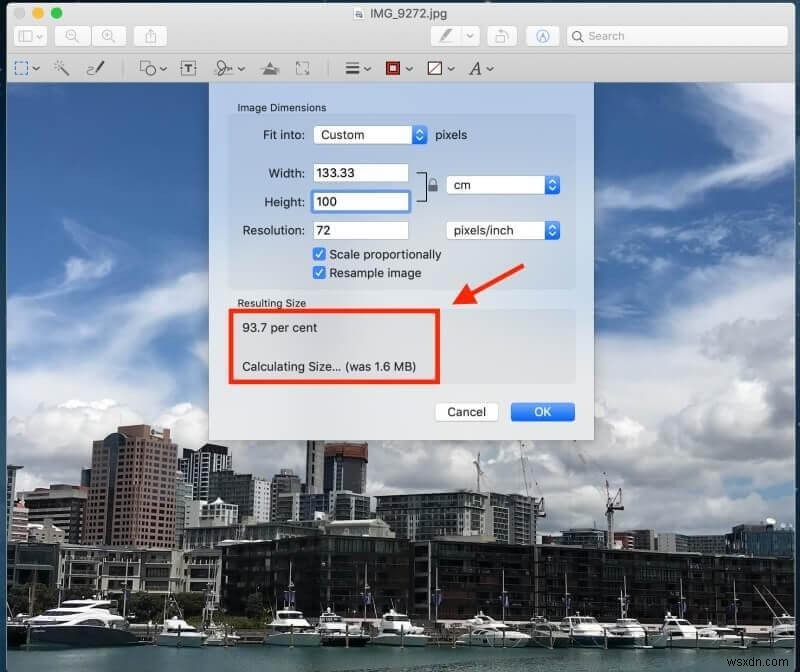The height and width of the screenshot is (672, 800).
Task: Select the Sketch drawing tool
Action: [95, 68]
